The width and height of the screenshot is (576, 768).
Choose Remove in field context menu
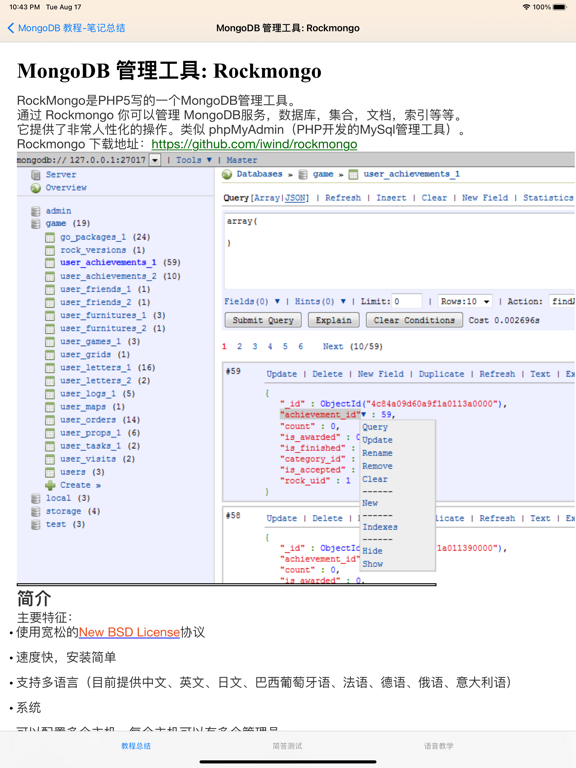(x=377, y=466)
